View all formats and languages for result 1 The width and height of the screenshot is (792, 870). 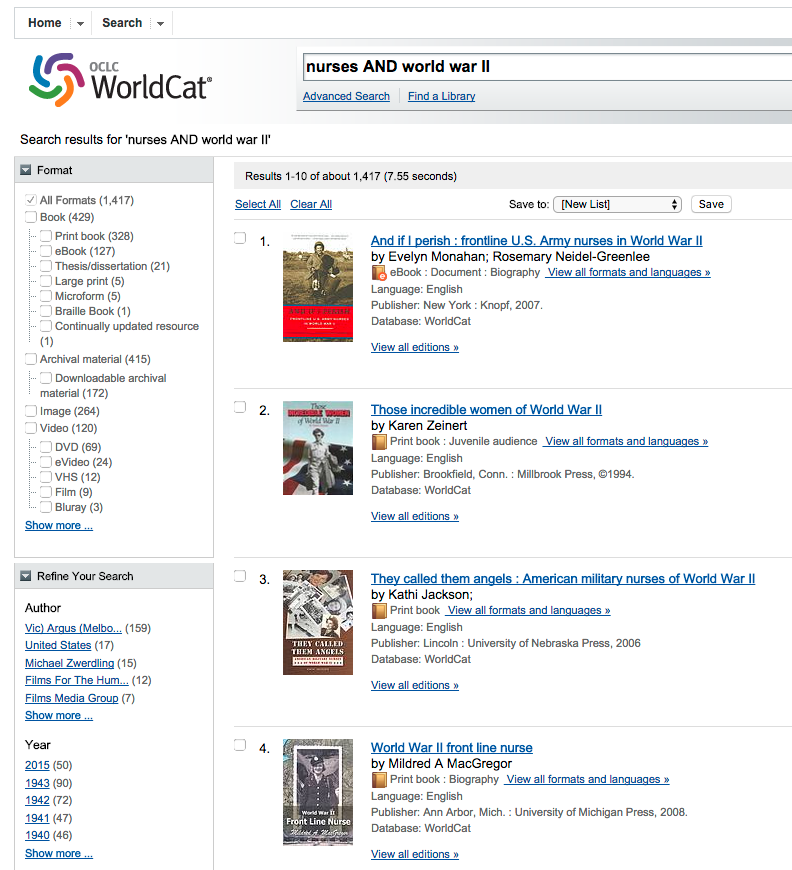pyautogui.click(x=628, y=272)
